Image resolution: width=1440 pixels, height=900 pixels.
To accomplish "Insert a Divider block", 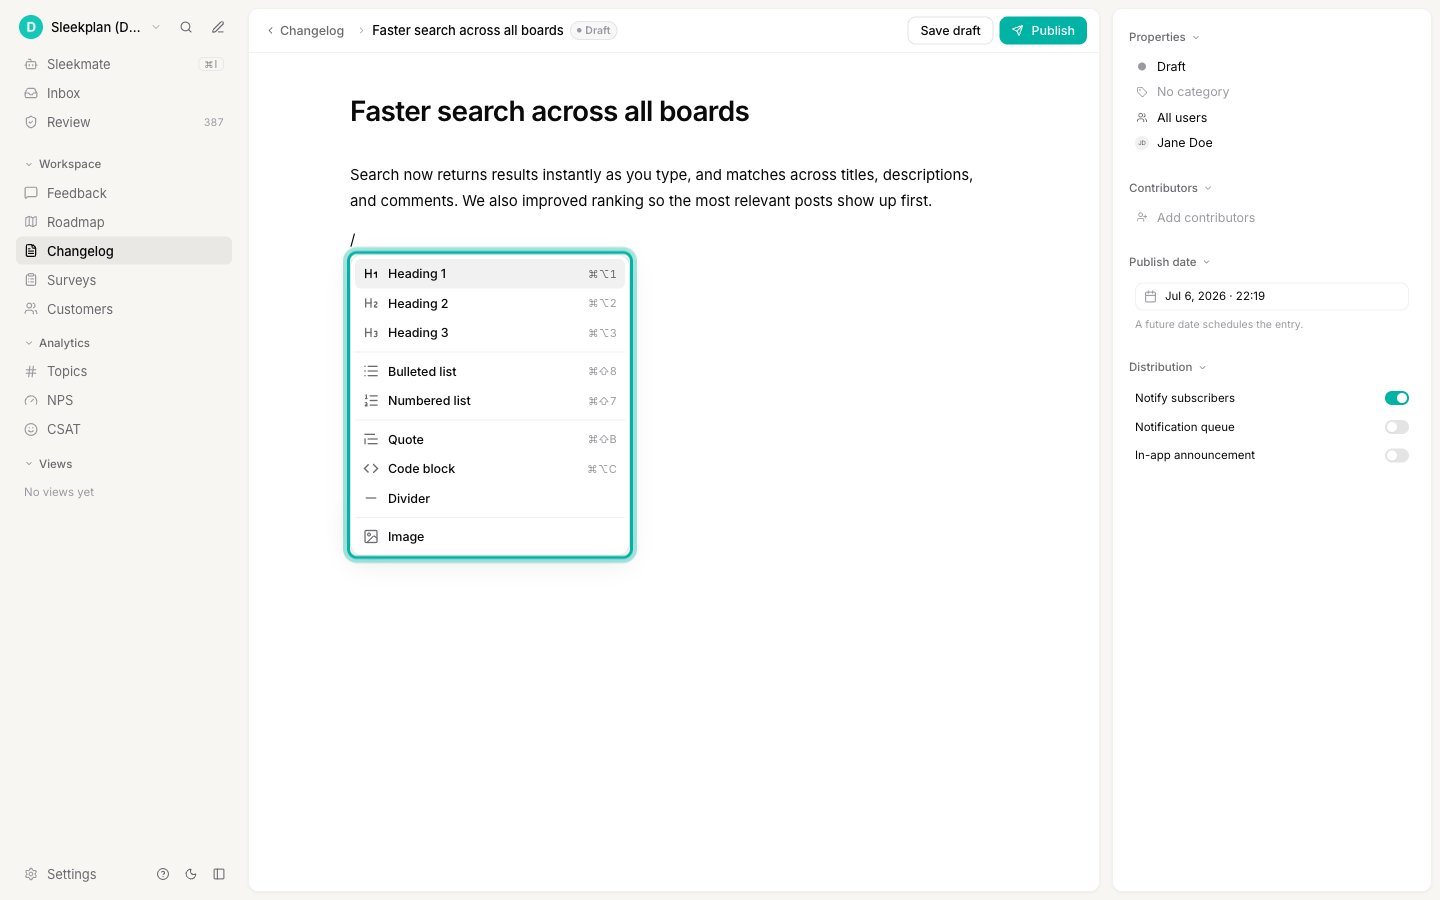I will point(490,498).
